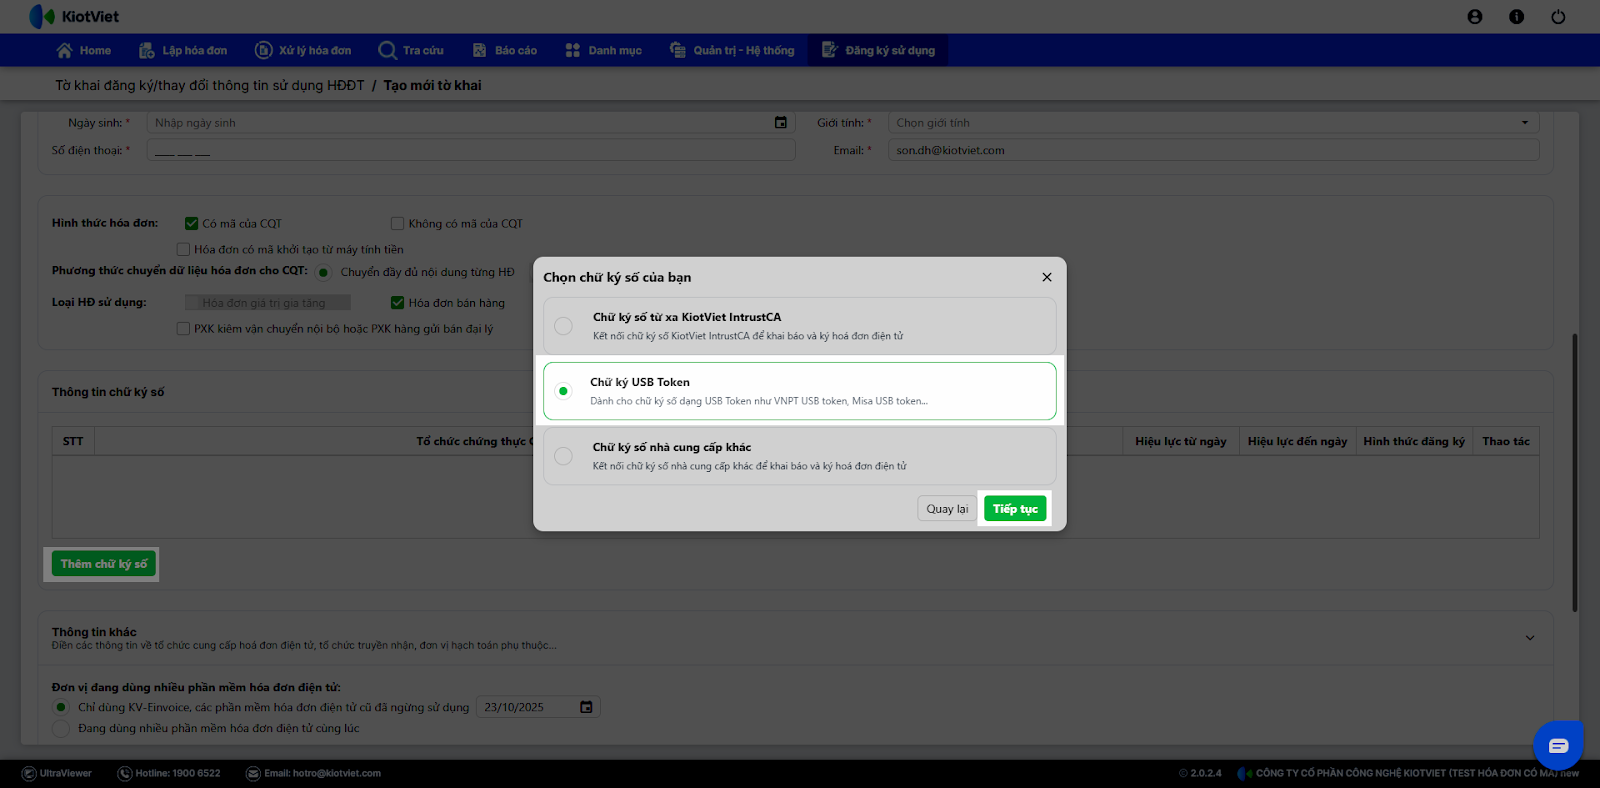This screenshot has width=1600, height=788.
Task: Click the UltraViewer icon in footer
Action: click(29, 773)
